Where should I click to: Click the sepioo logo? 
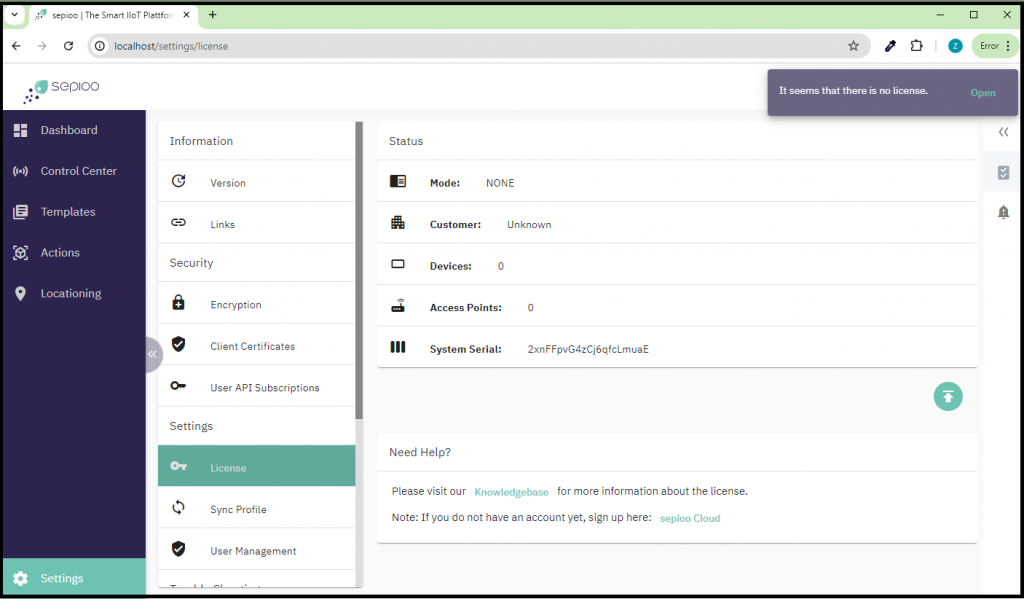[x=62, y=90]
